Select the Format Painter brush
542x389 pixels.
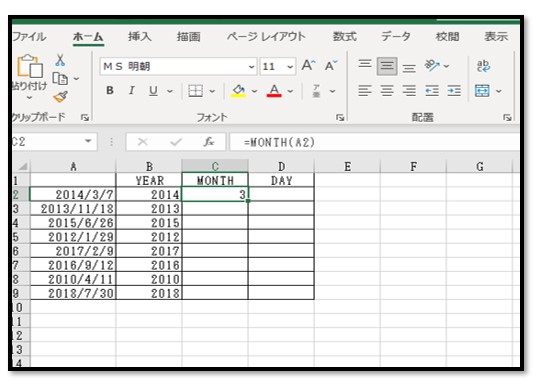(60, 97)
